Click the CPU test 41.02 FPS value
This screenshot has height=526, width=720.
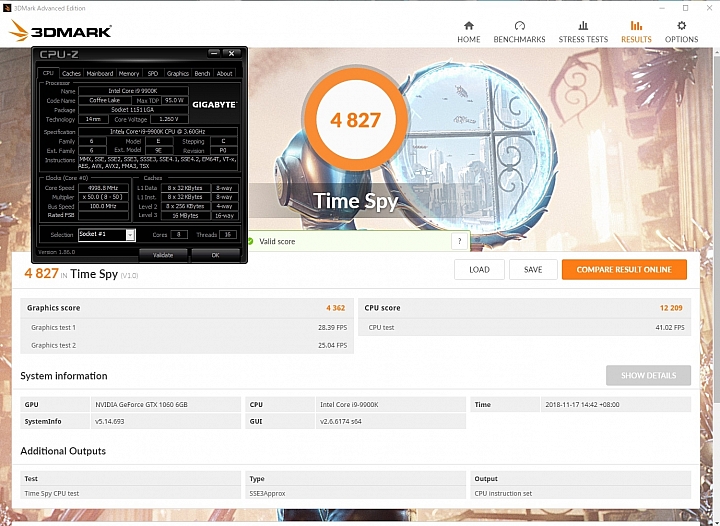tap(669, 327)
